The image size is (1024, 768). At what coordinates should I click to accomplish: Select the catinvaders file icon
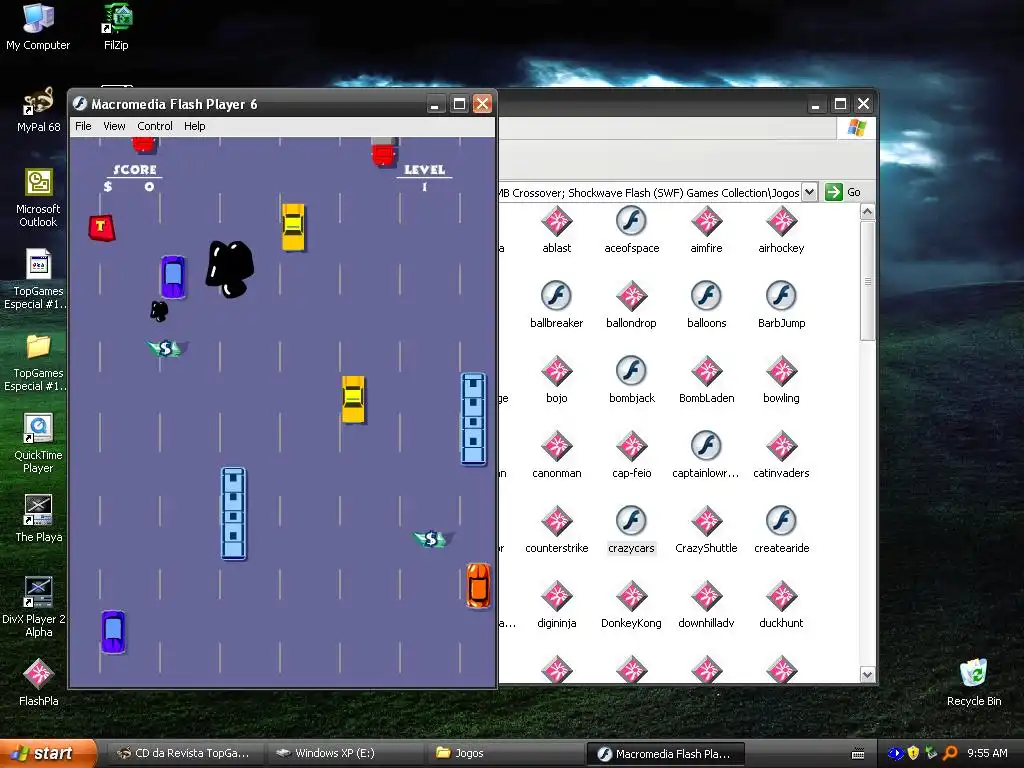click(x=782, y=447)
